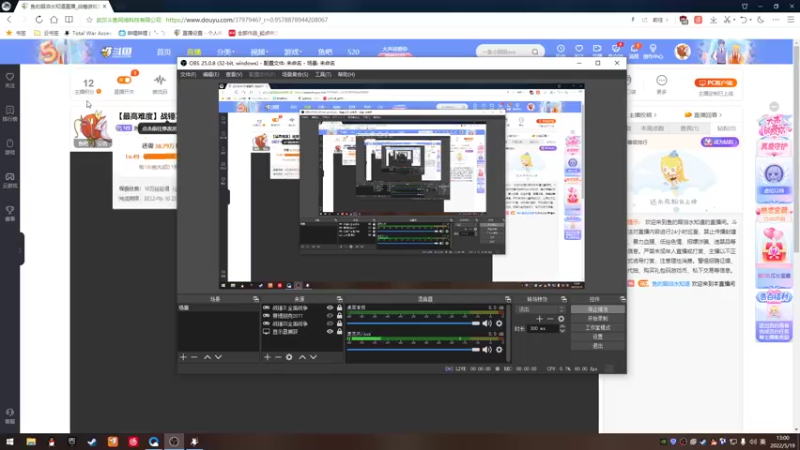Open OBS 文件(F) file menu
This screenshot has height=450, width=800.
188,74
